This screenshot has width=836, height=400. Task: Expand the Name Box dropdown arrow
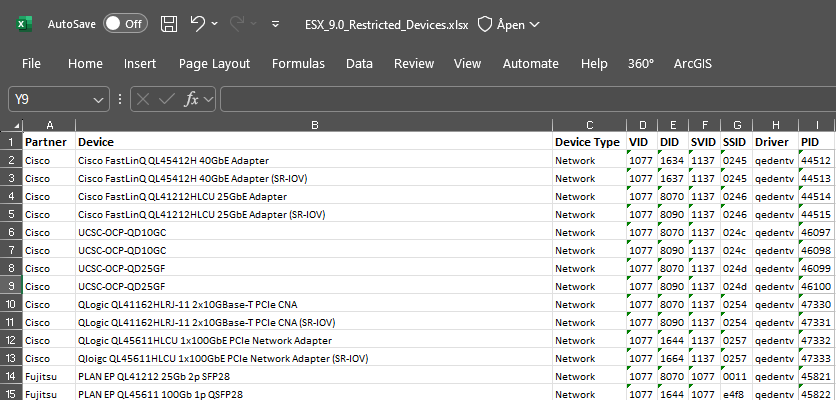click(98, 99)
